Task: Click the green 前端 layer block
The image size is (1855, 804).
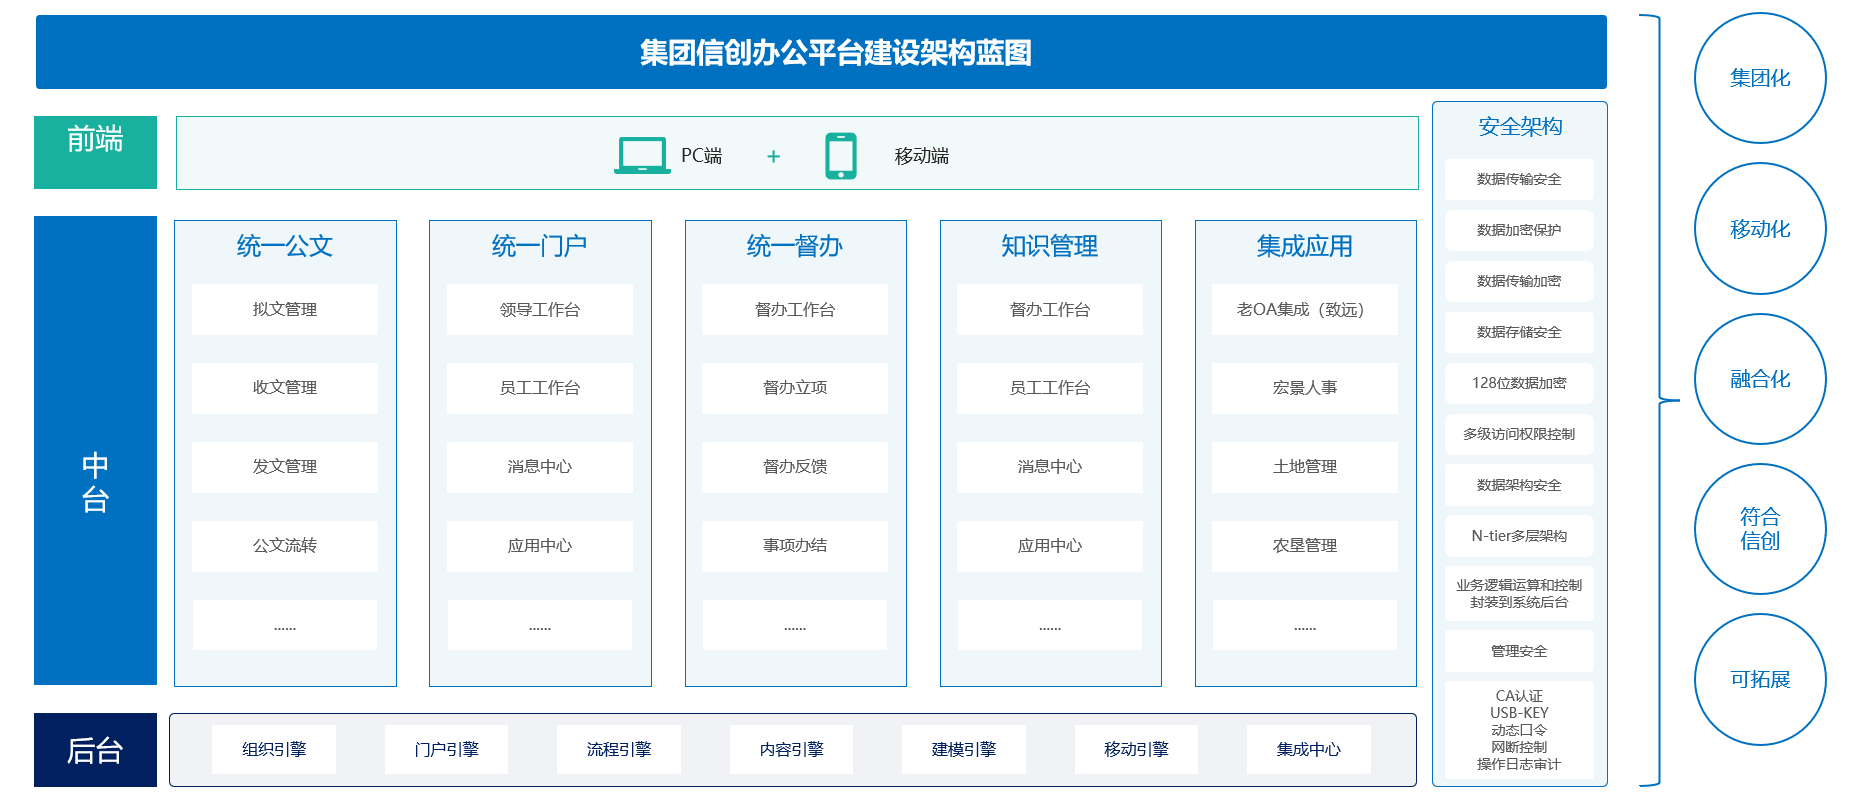Action: (x=95, y=152)
